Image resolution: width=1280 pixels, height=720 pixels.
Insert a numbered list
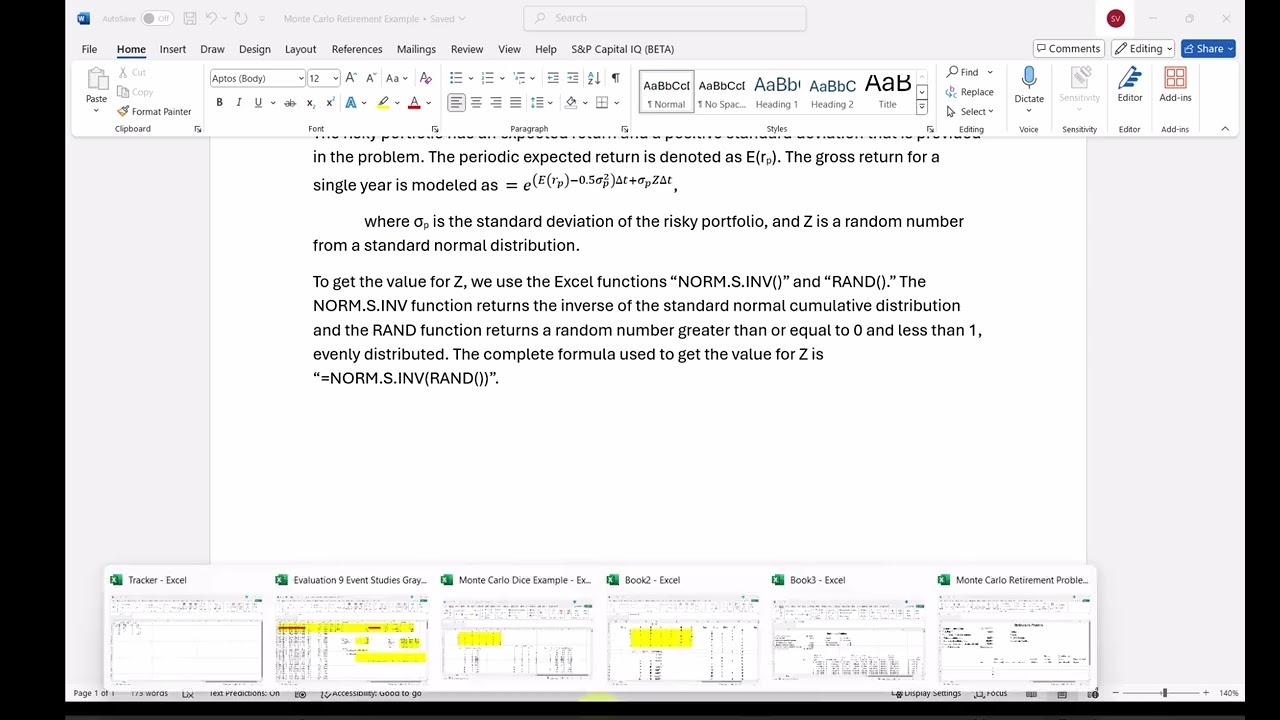click(x=487, y=78)
